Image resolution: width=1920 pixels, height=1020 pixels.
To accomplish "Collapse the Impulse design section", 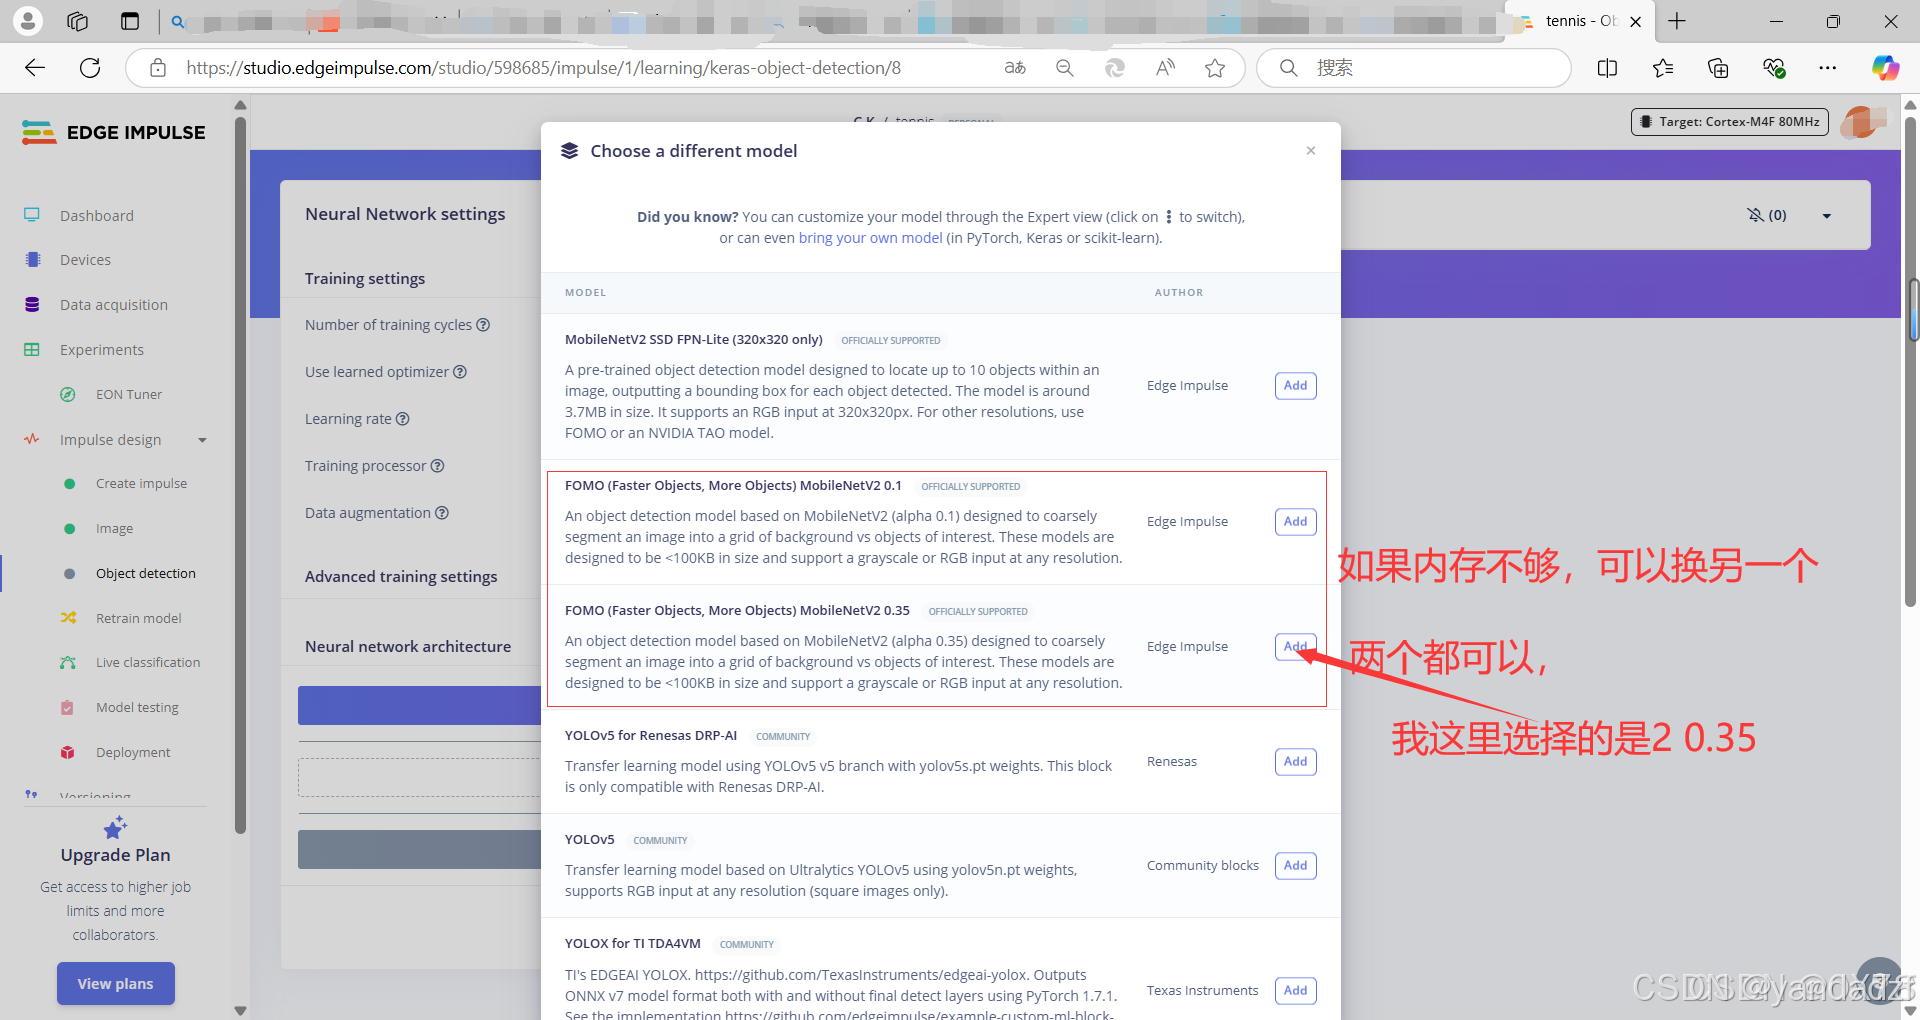I will click(202, 440).
